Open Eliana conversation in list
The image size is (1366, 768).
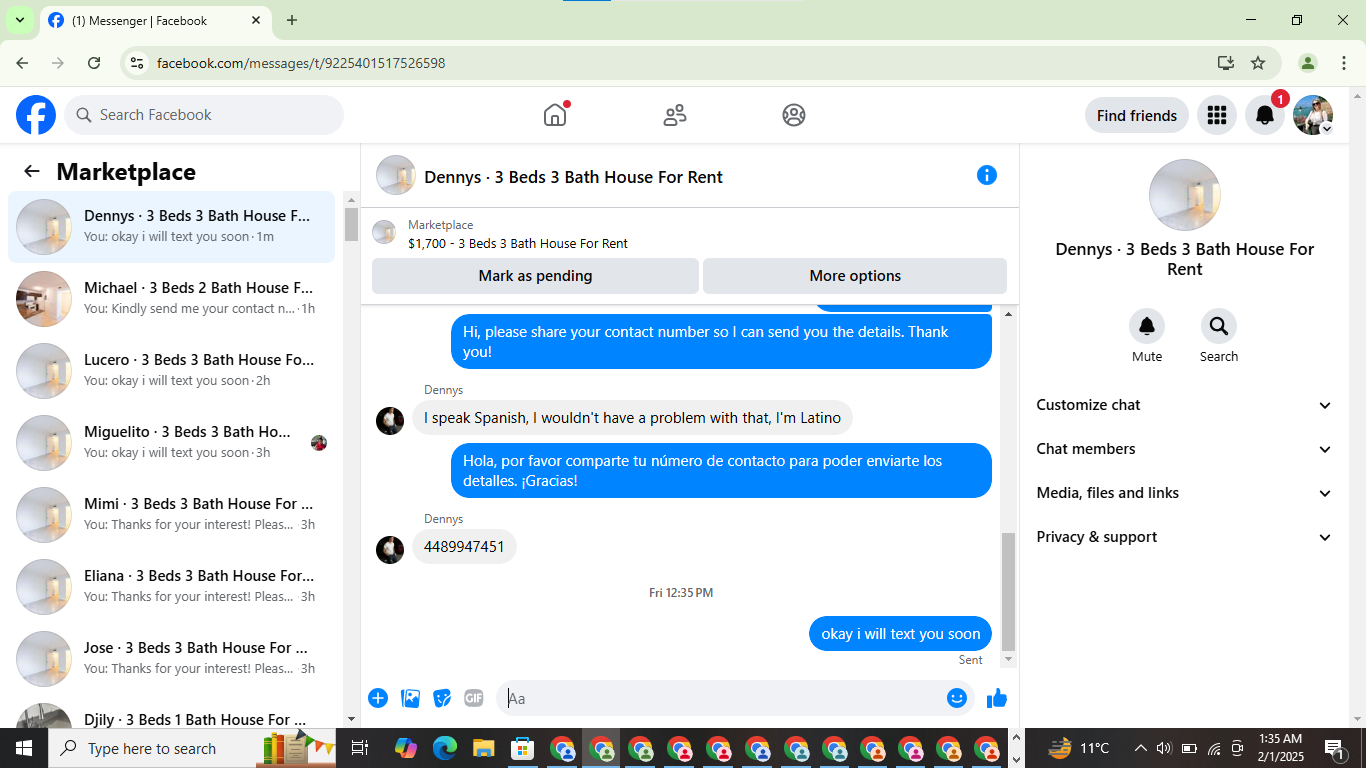tap(172, 587)
